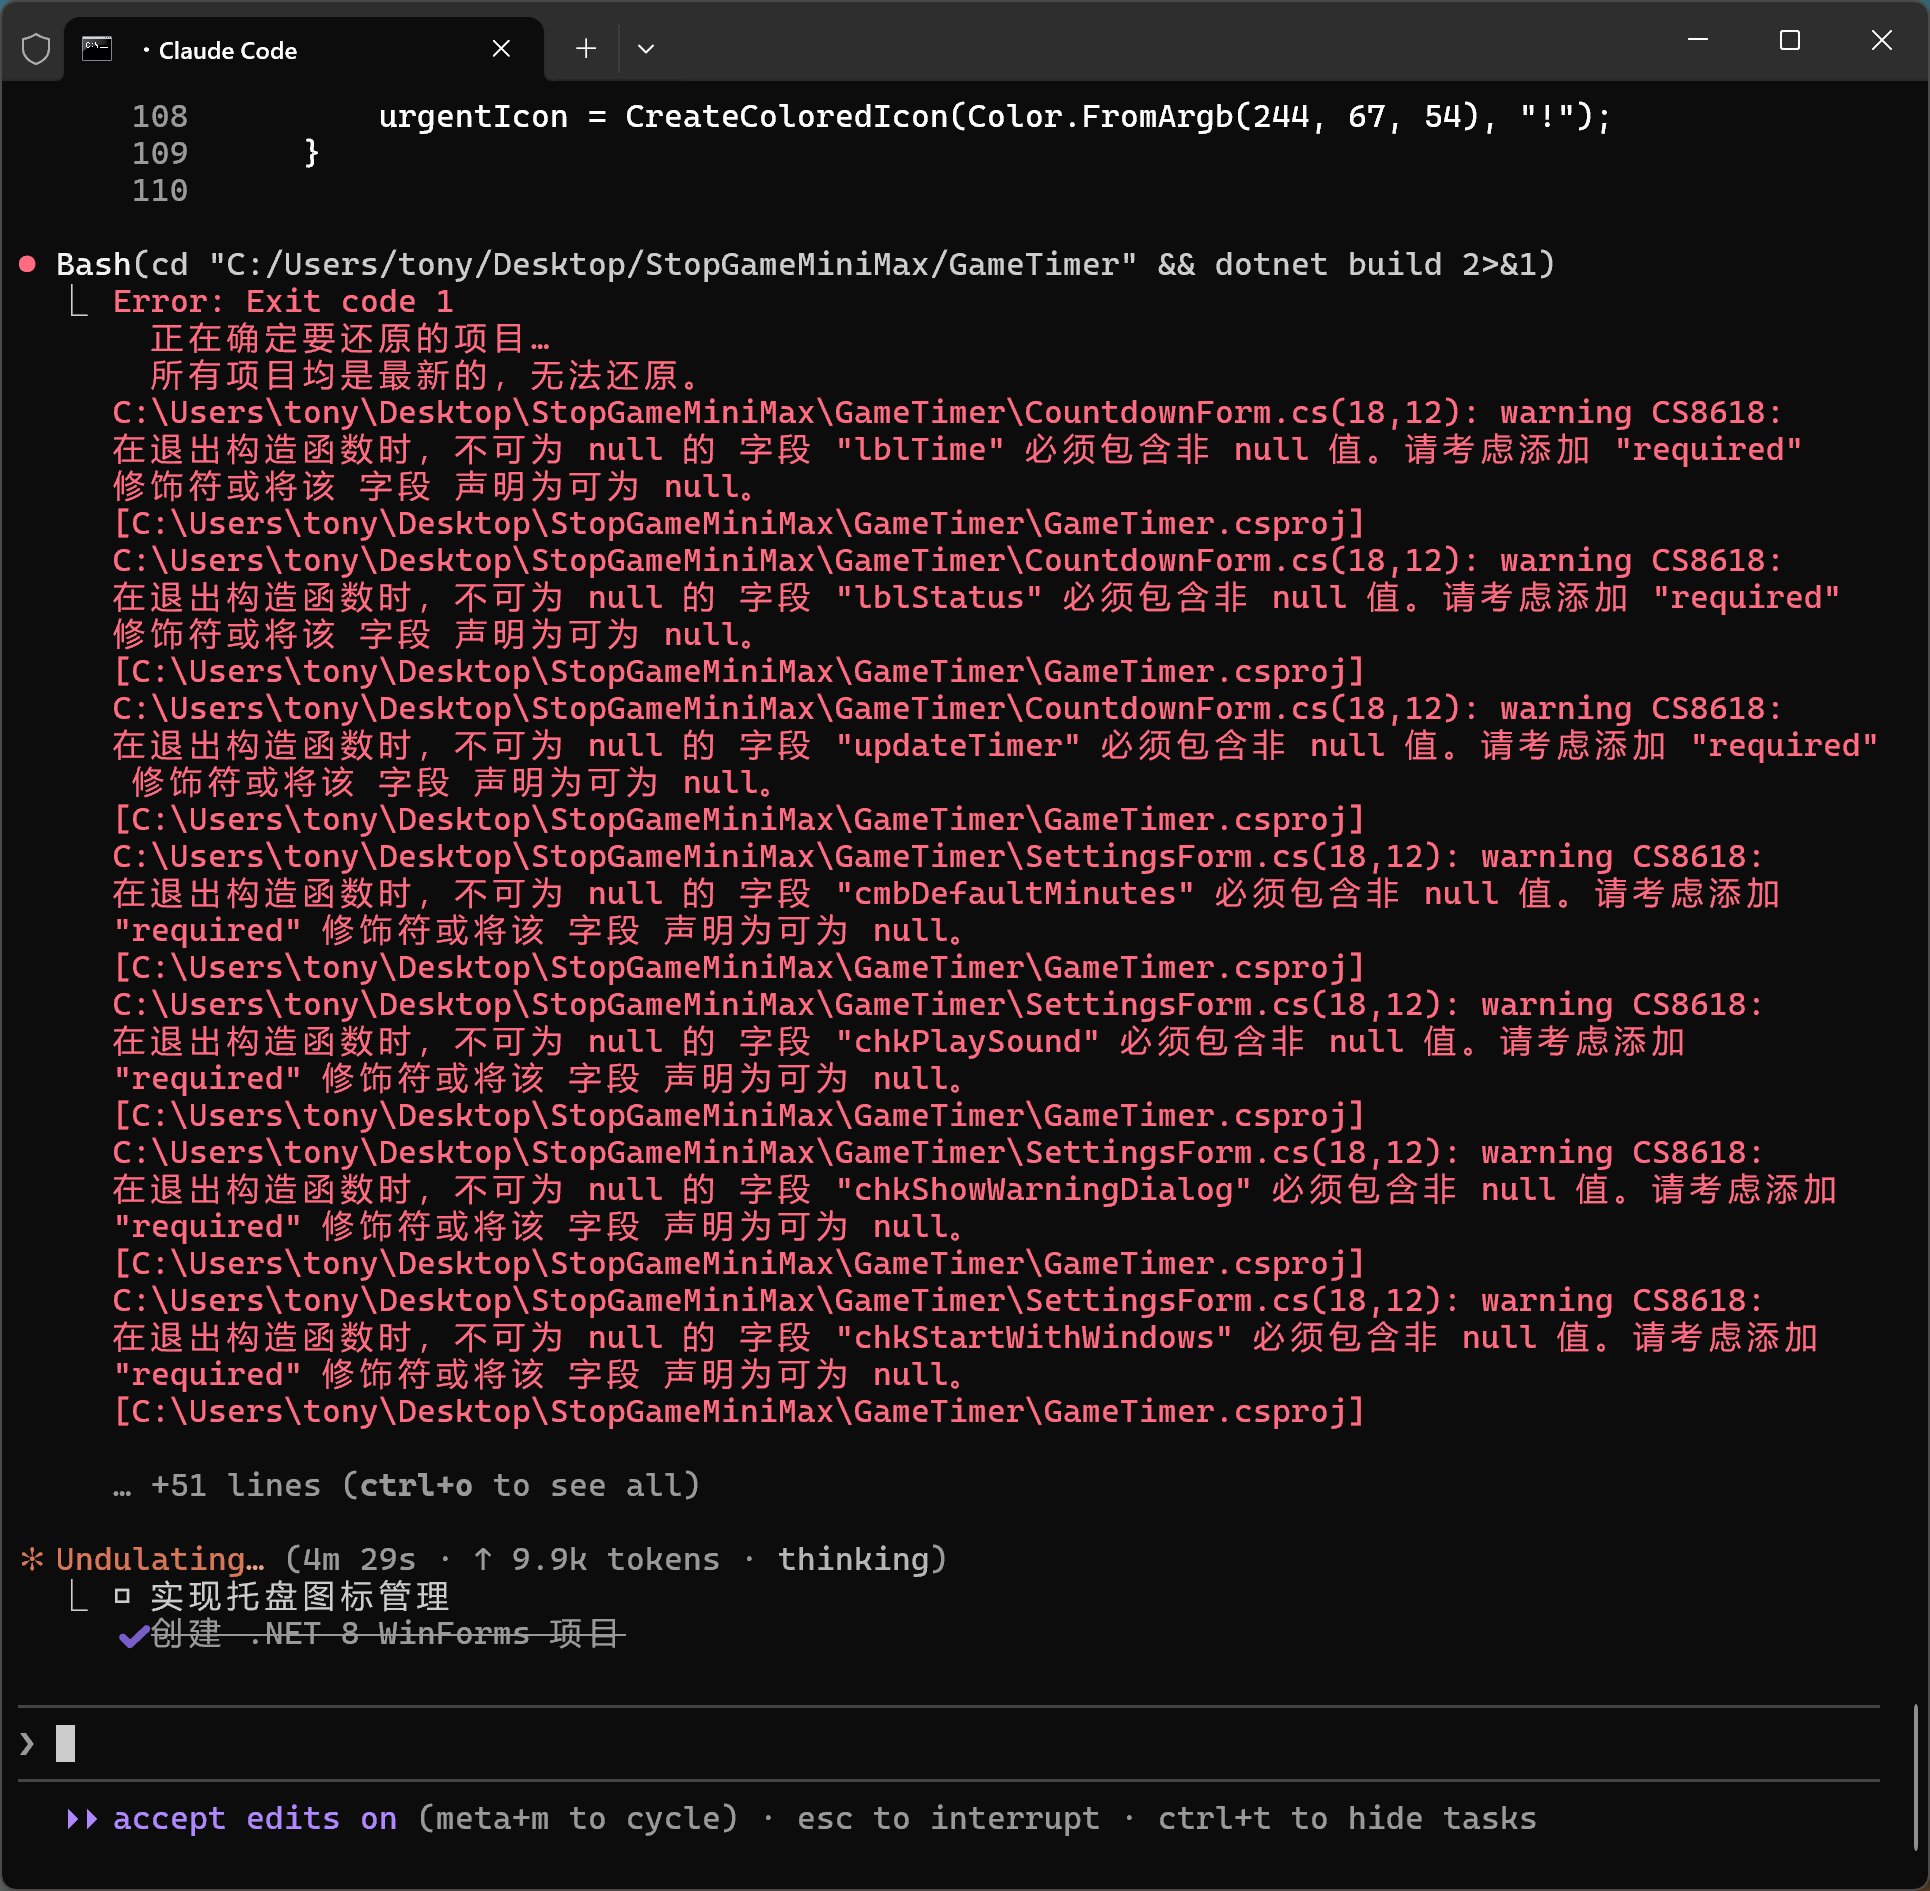Click the prompt chevron at input line
This screenshot has width=1930, height=1891.
coord(27,1743)
